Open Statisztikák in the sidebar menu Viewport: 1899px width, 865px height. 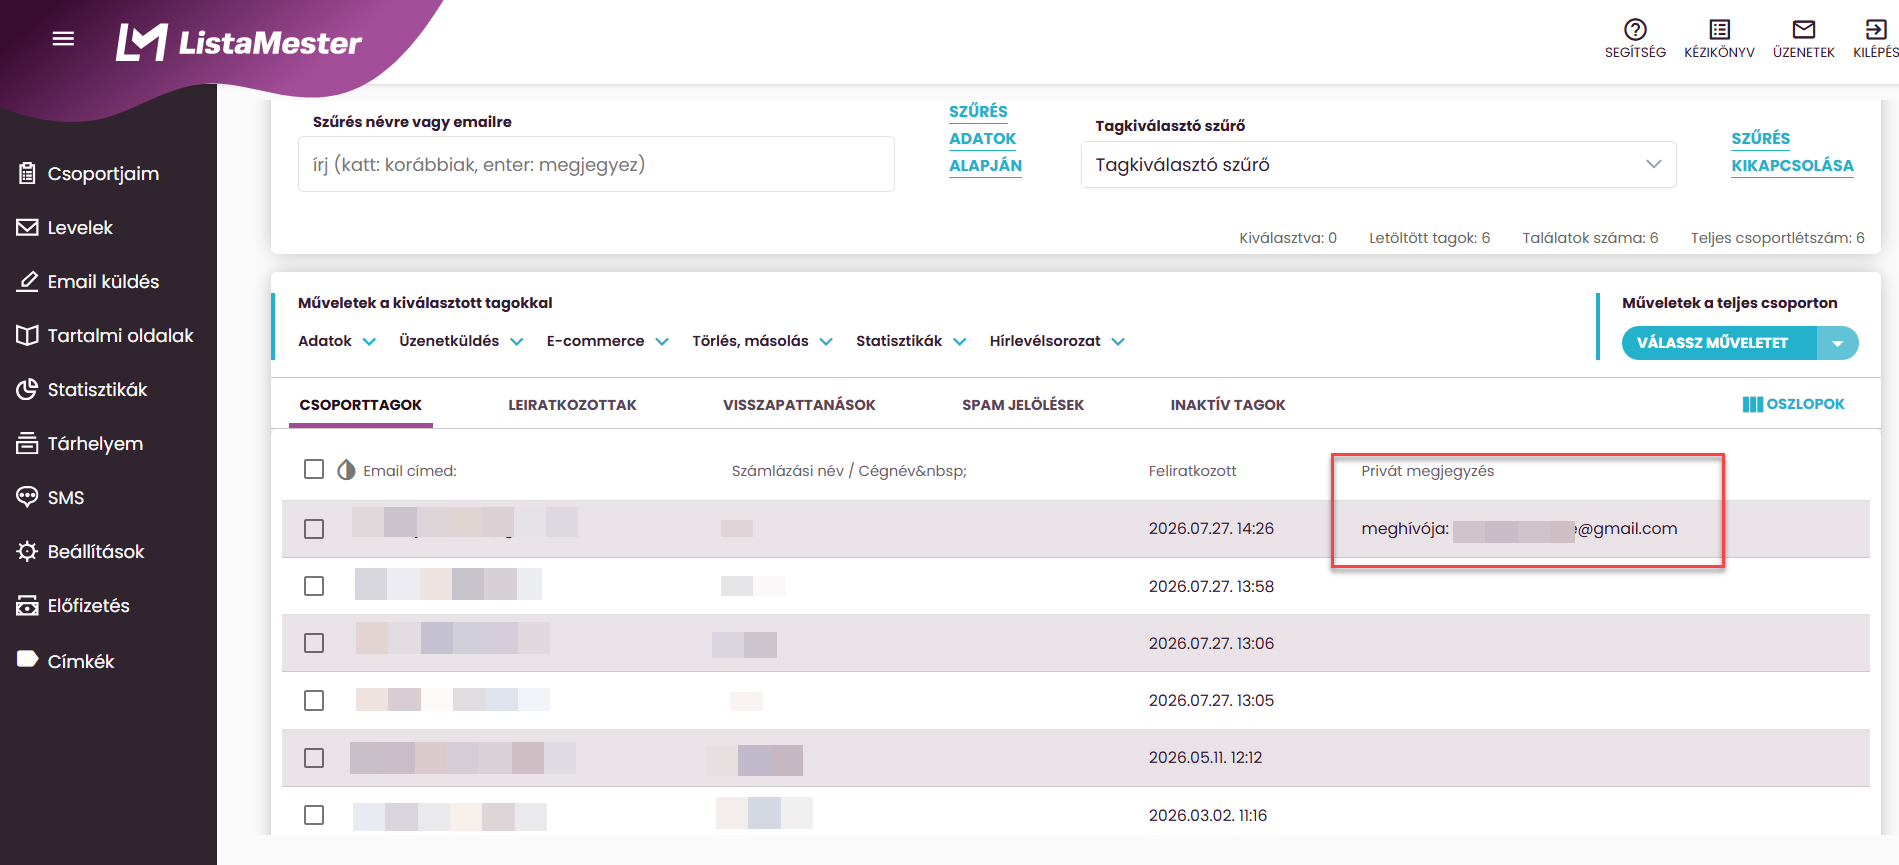[x=97, y=389]
